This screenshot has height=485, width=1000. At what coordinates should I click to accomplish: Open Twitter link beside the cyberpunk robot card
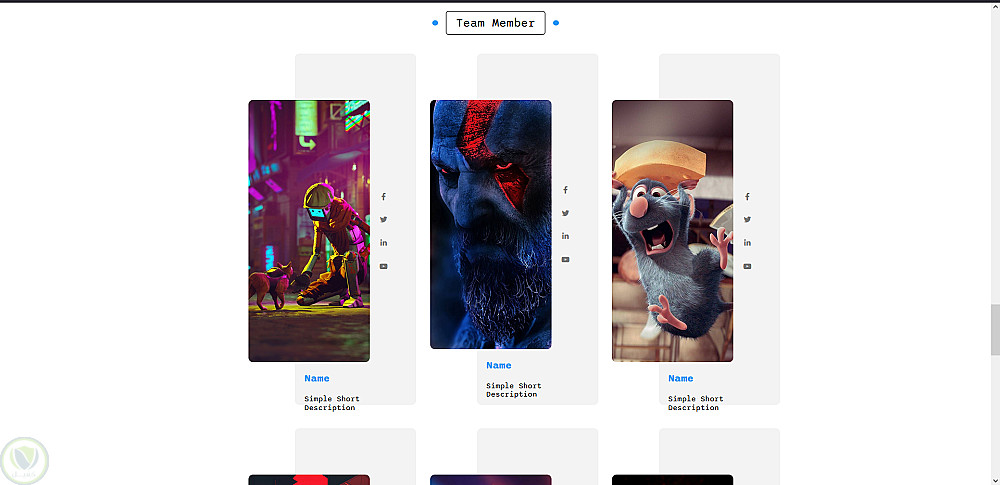coord(383,220)
